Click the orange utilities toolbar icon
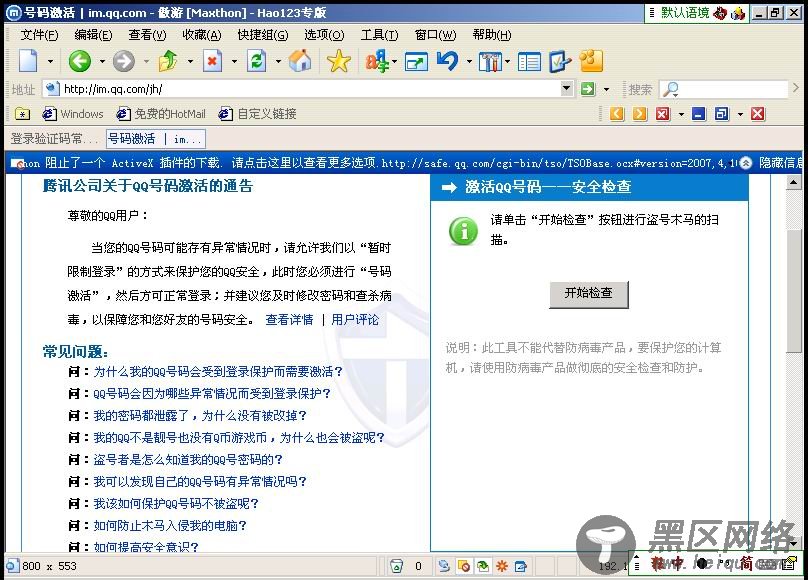This screenshot has height=580, width=808. pos(591,61)
